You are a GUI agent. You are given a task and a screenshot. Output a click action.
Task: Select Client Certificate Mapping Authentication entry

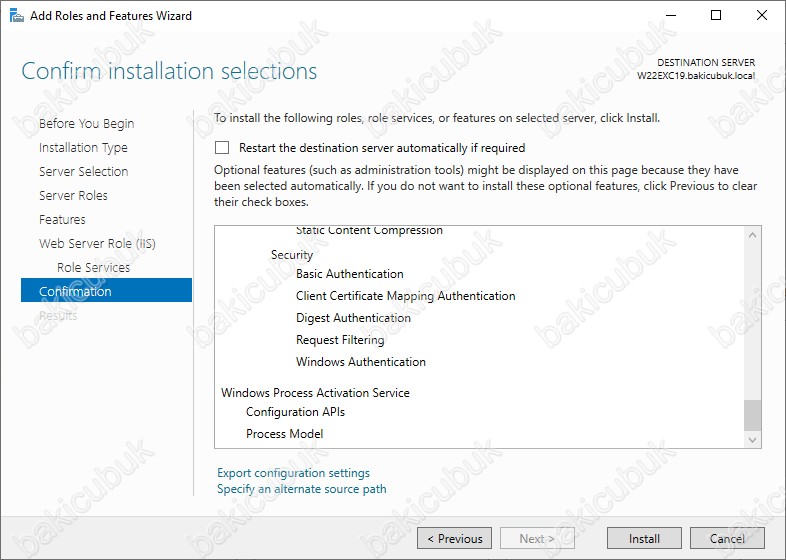406,296
